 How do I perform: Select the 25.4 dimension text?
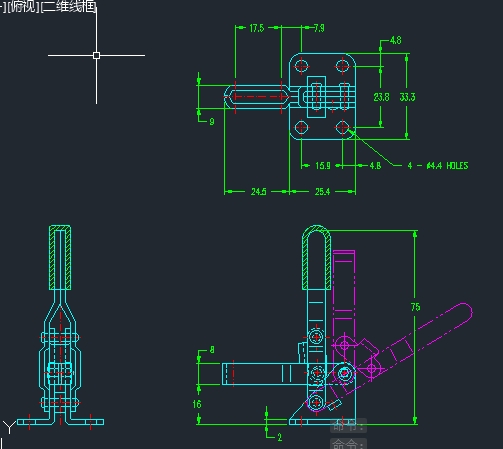pos(322,192)
